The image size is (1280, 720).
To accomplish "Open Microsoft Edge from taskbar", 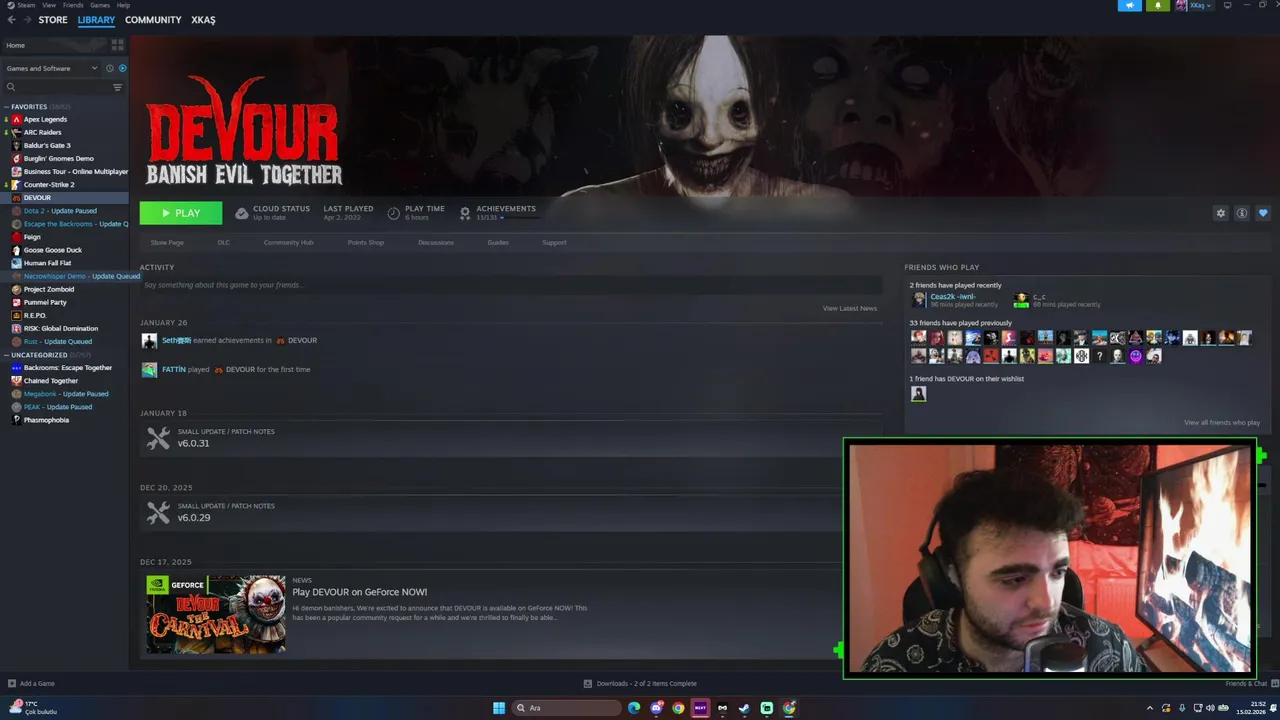I will 634,708.
